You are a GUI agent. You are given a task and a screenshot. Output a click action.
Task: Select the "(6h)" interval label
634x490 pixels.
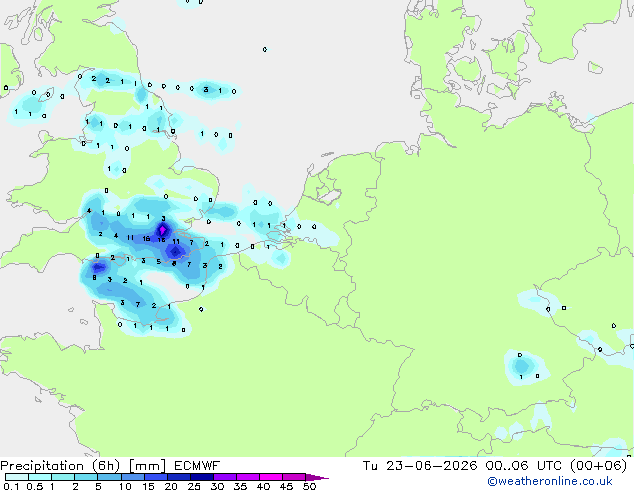click(106, 466)
